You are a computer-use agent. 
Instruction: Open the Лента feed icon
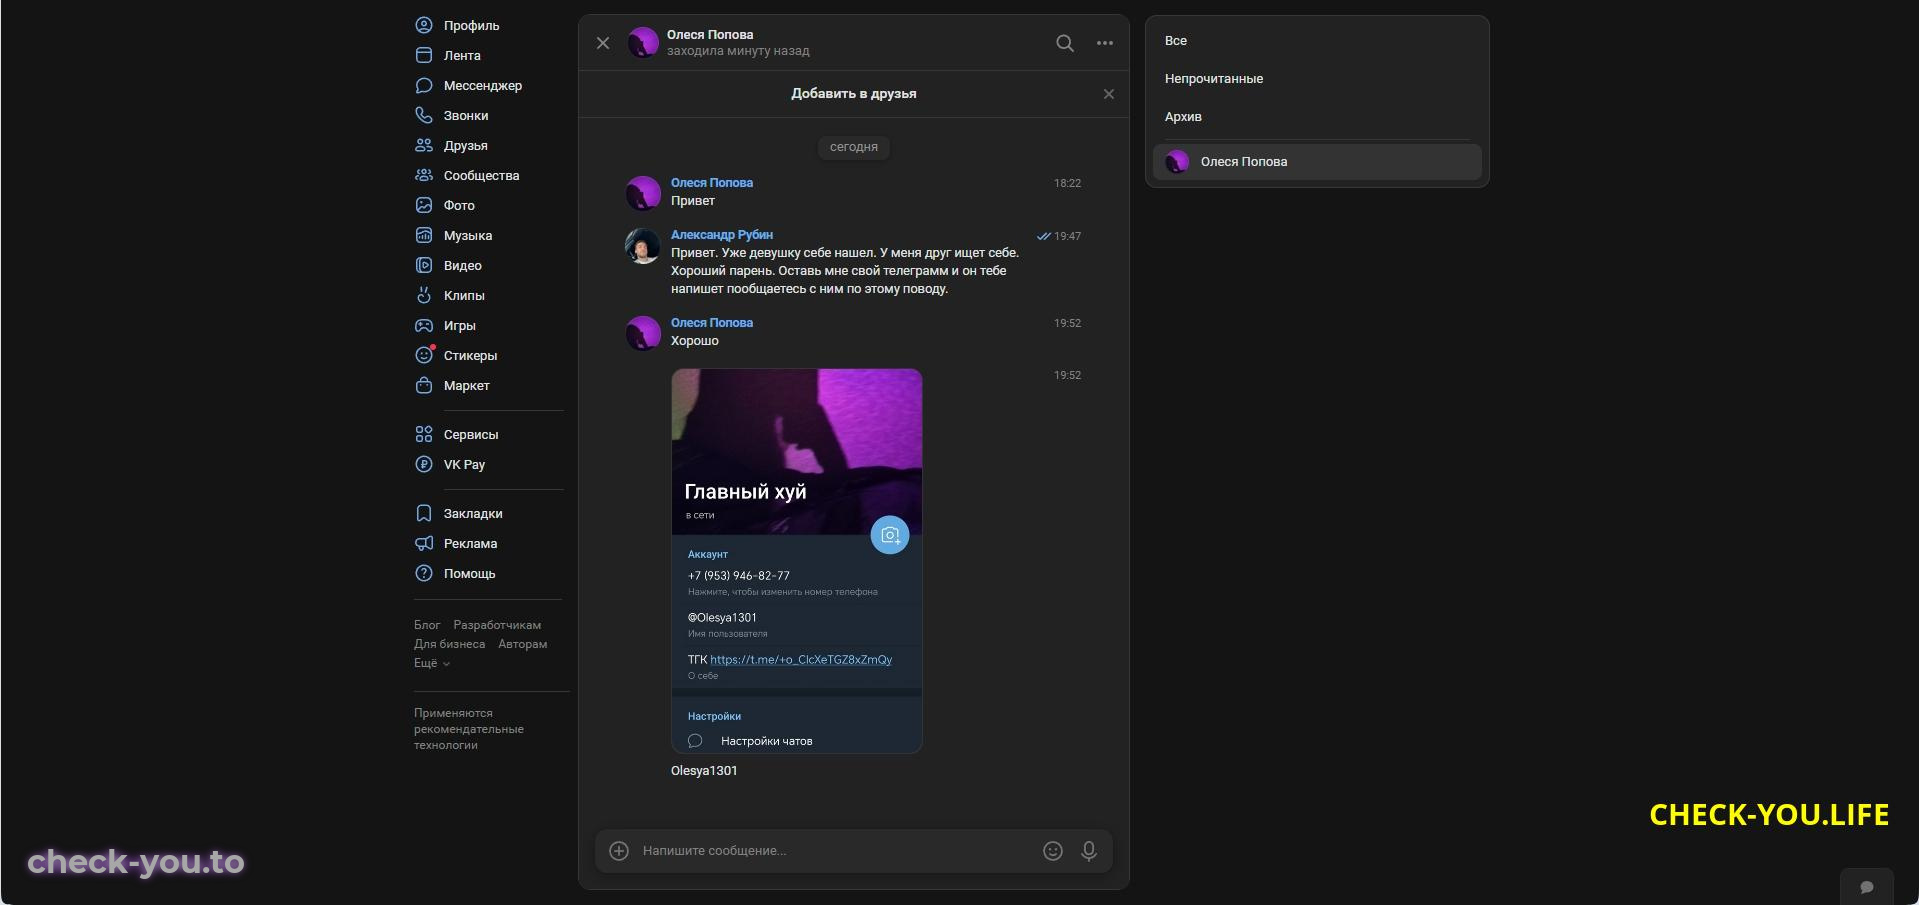point(424,55)
